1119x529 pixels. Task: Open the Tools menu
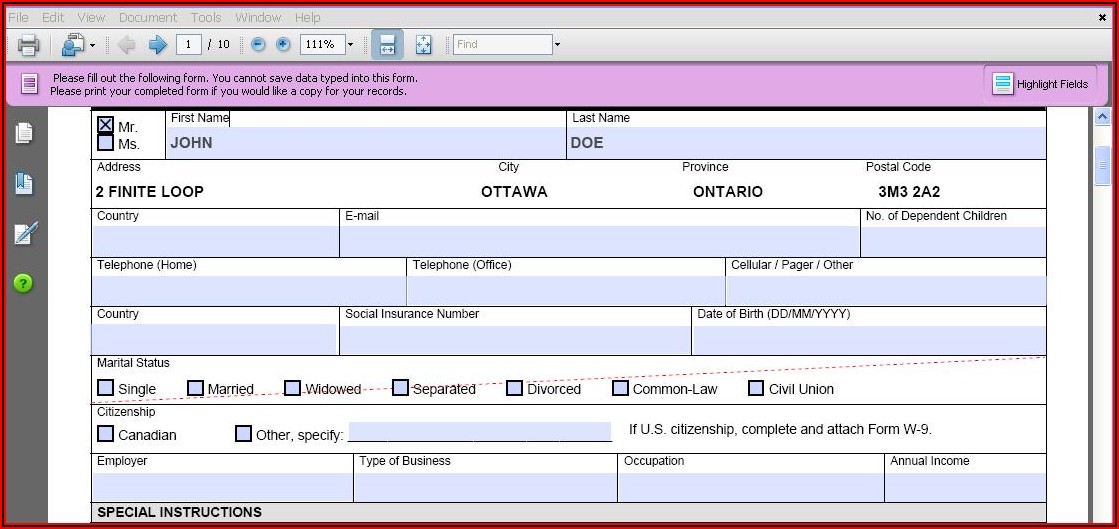pos(206,17)
